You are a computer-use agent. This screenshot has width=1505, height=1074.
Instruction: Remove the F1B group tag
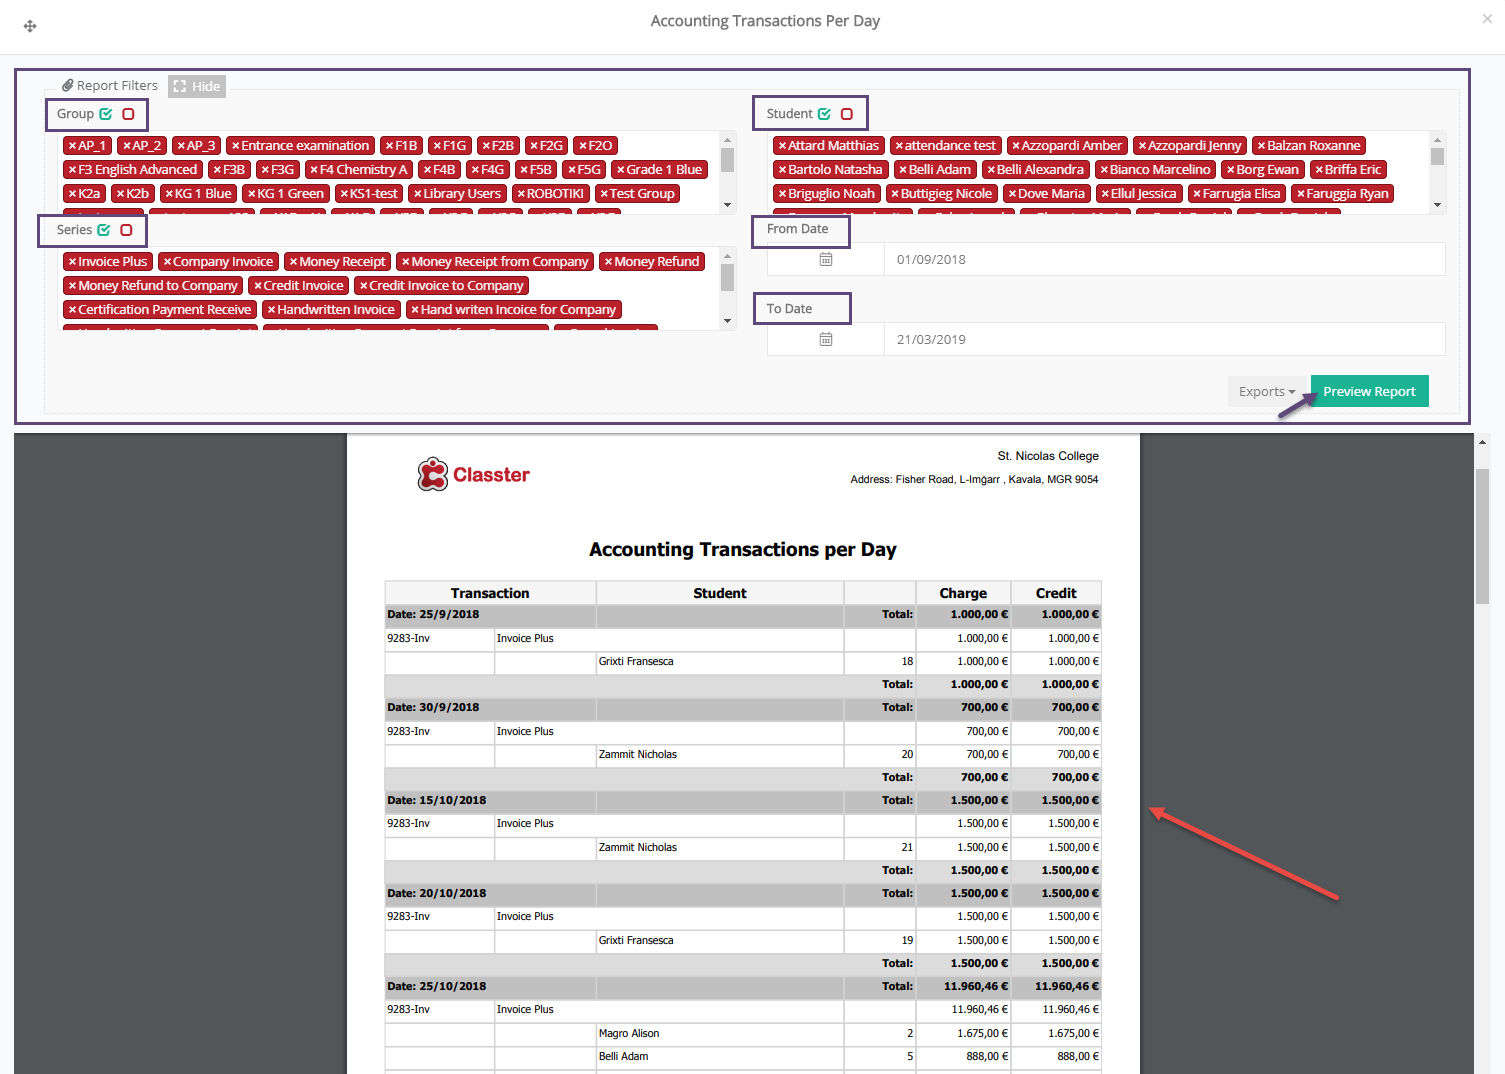point(390,146)
